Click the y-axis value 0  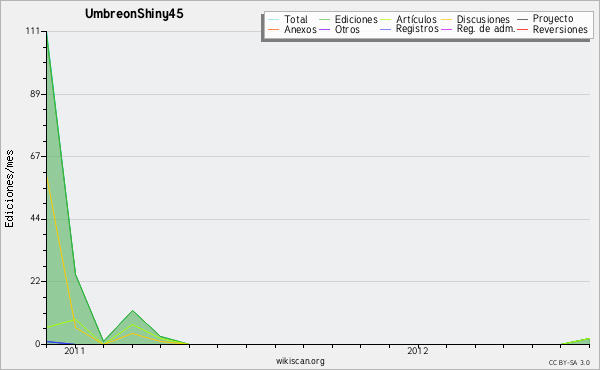(38, 344)
